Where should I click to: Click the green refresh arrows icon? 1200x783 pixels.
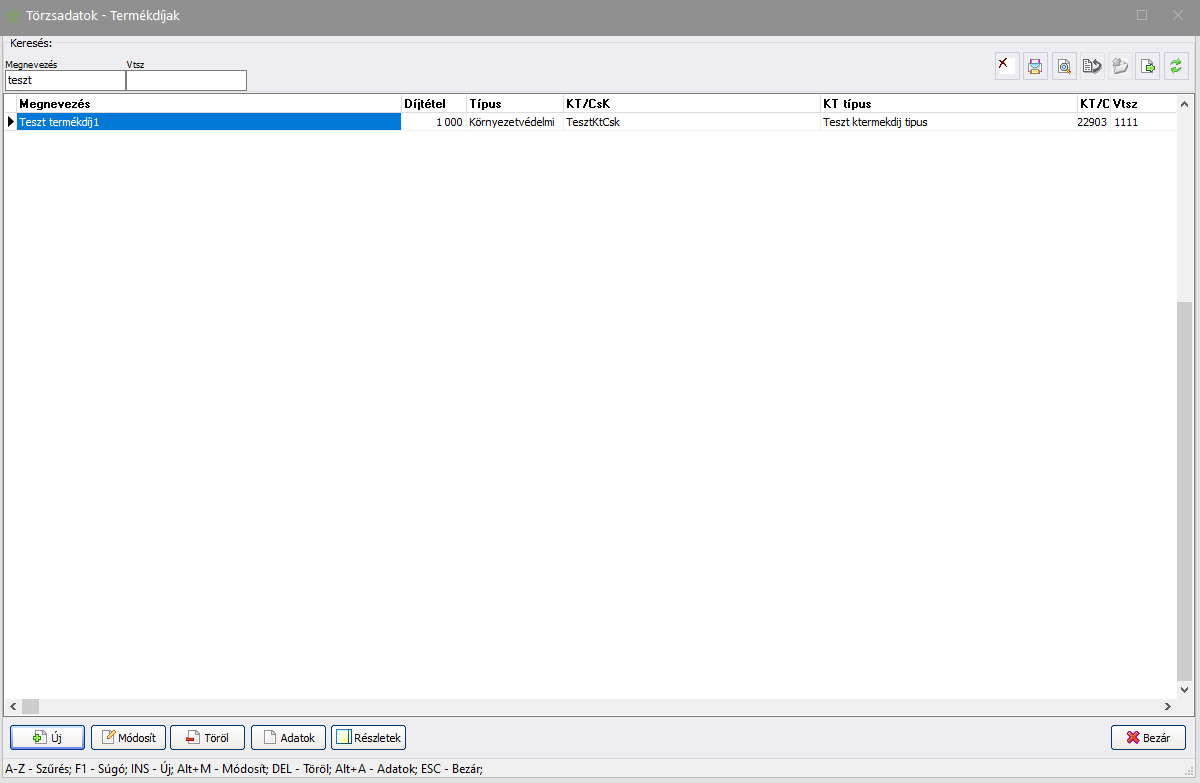(x=1176, y=66)
